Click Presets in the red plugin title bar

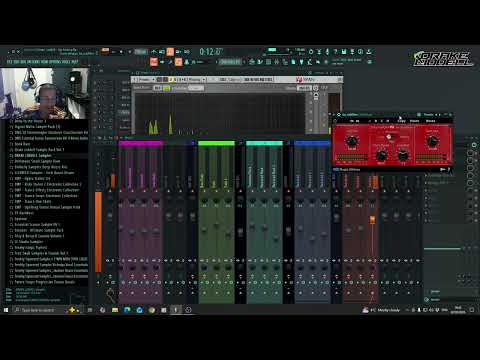point(428,115)
